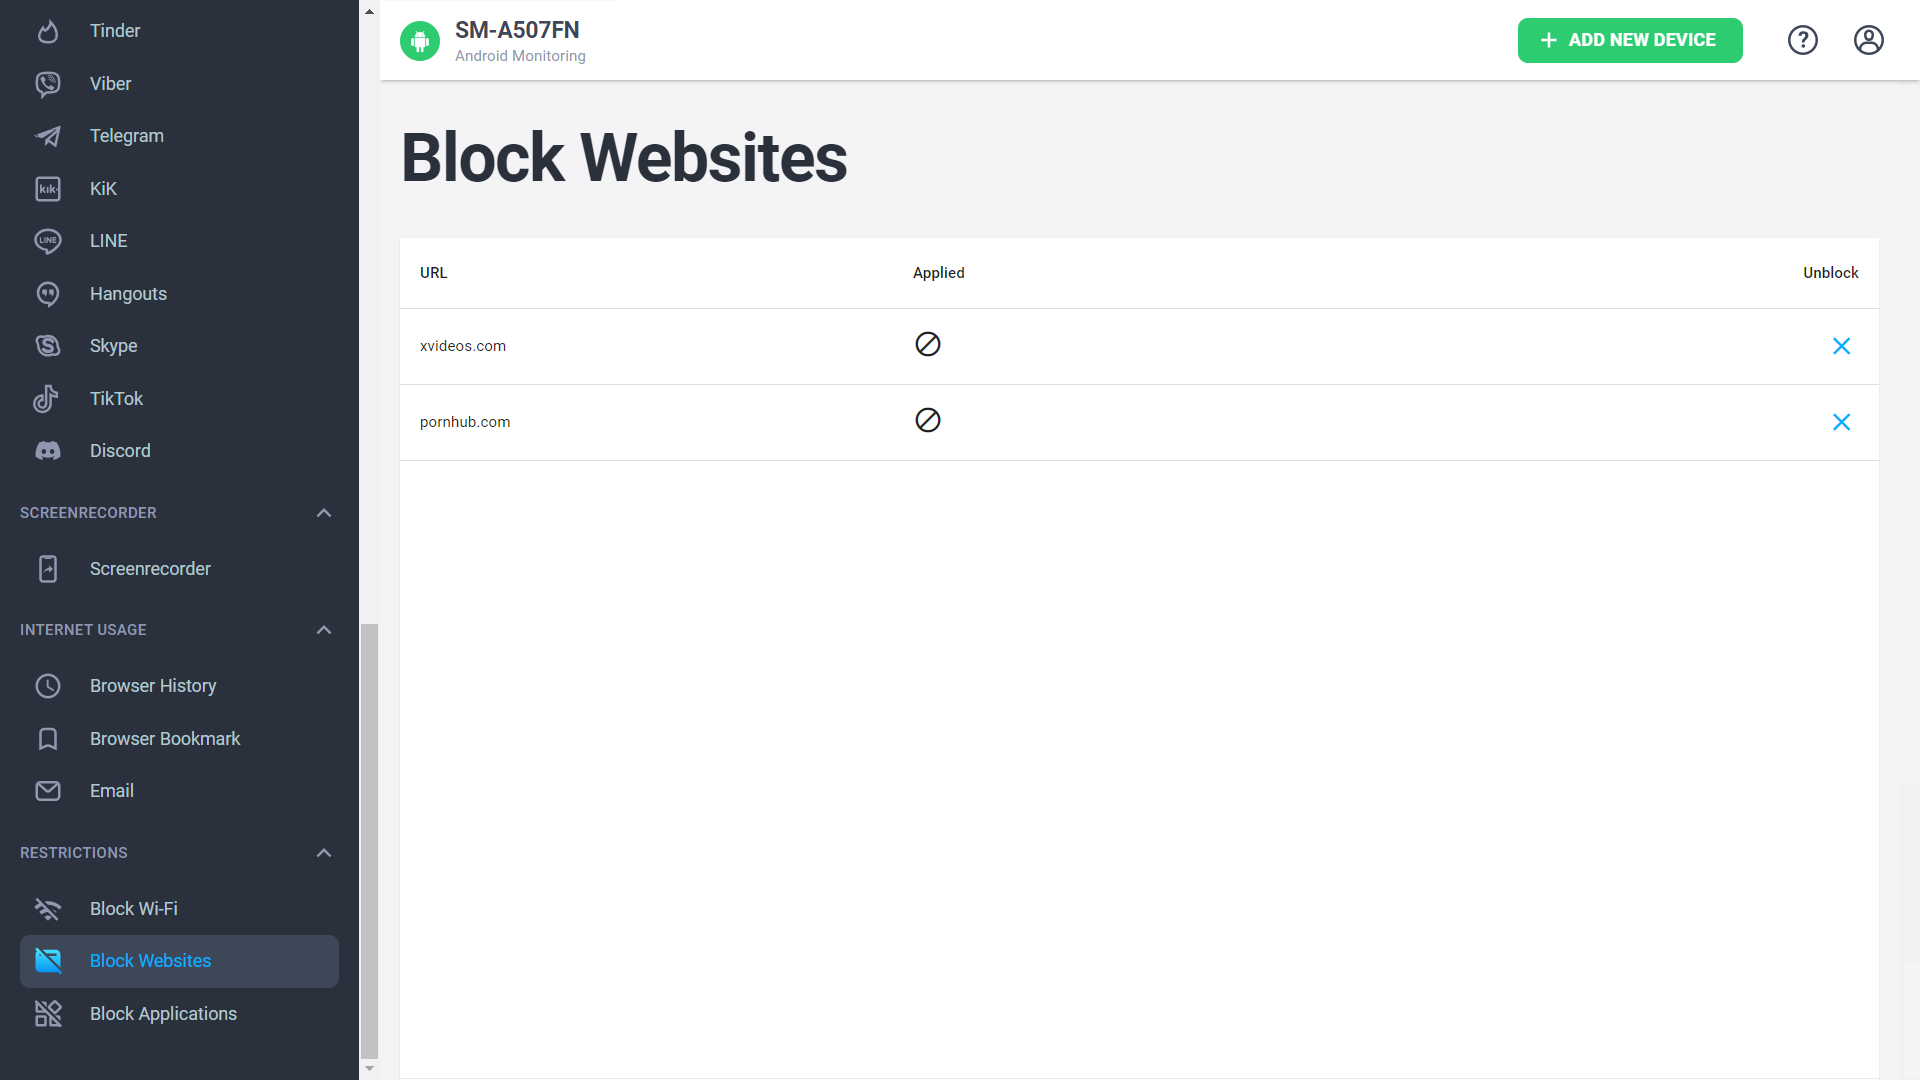Select Discord in the sidebar
This screenshot has height=1080, width=1920.
pos(179,451)
